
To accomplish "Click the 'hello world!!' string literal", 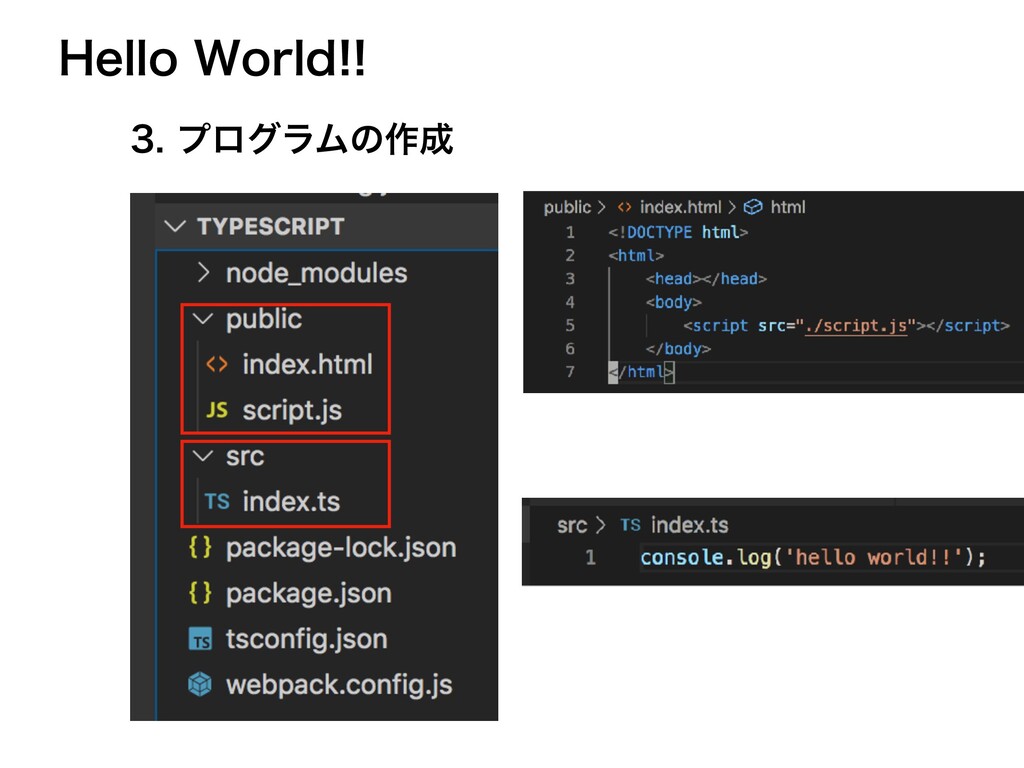I will pyautogui.click(x=874, y=558).
